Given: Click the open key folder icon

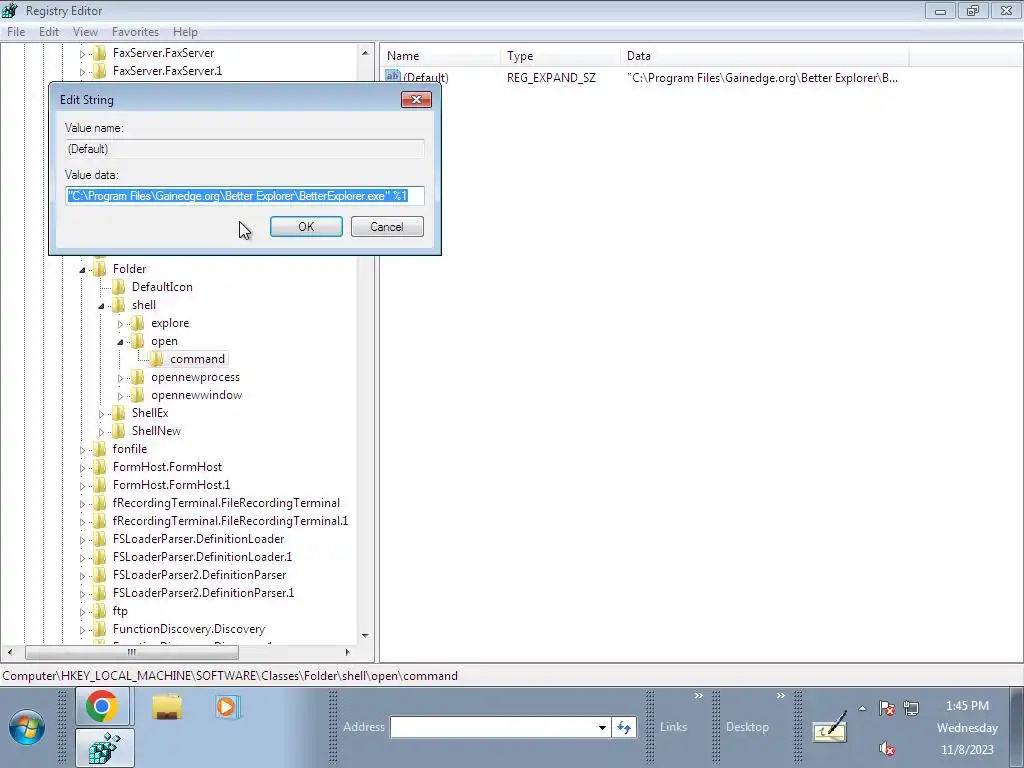Looking at the screenshot, I should point(137,340).
